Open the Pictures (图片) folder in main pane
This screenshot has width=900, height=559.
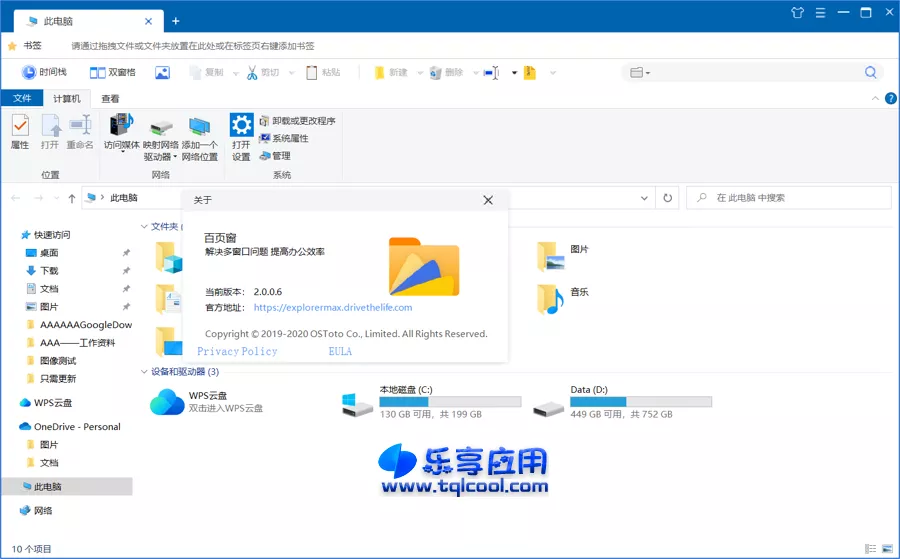click(x=550, y=256)
